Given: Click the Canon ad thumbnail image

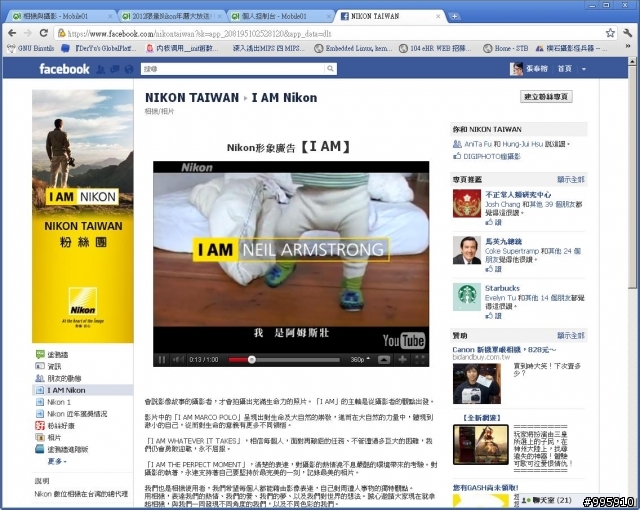Looking at the screenshot, I should coord(477,384).
